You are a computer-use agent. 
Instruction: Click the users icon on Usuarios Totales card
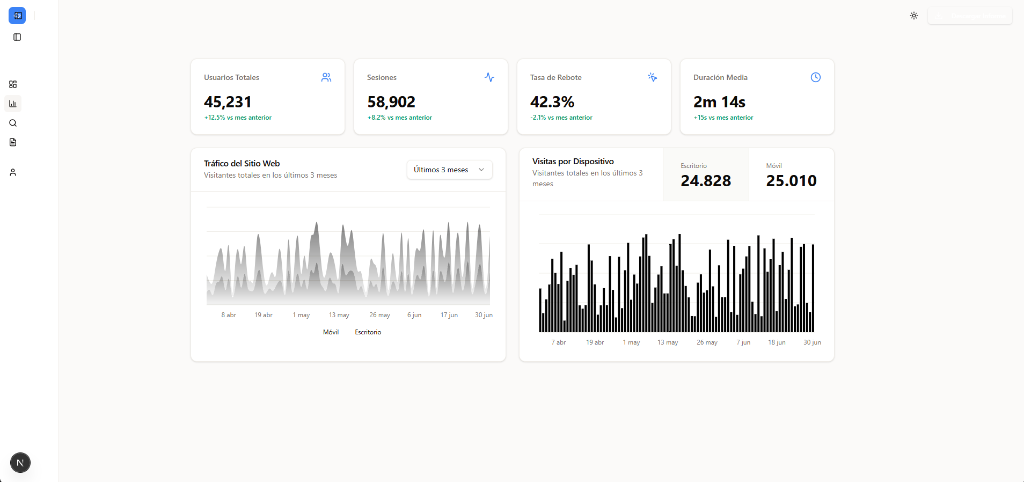click(x=326, y=77)
